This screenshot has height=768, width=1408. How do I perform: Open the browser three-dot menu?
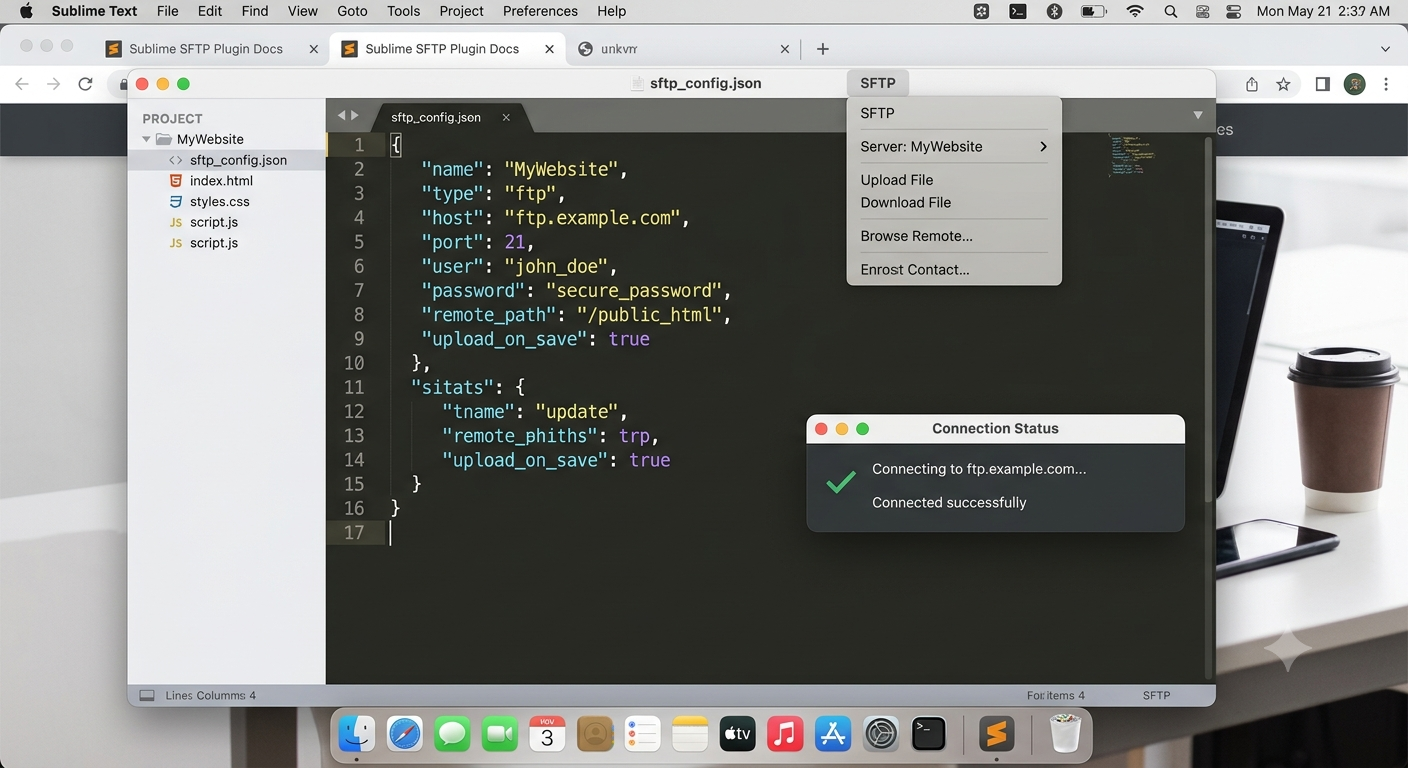1386,85
